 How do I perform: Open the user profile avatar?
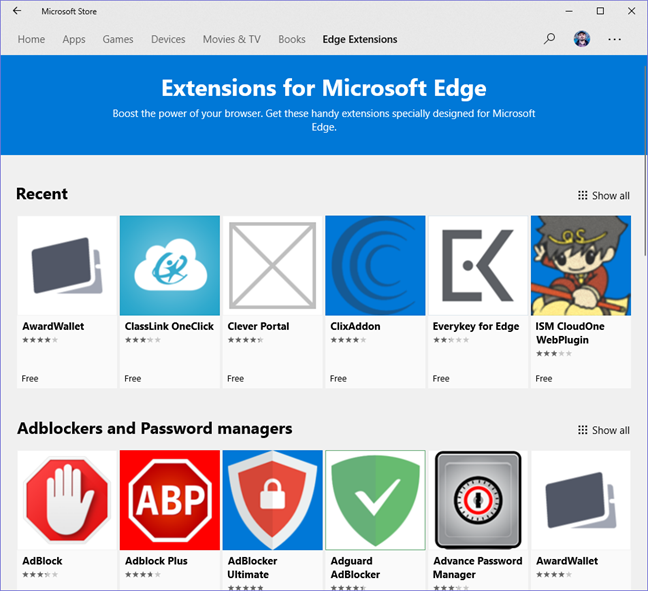pos(581,39)
